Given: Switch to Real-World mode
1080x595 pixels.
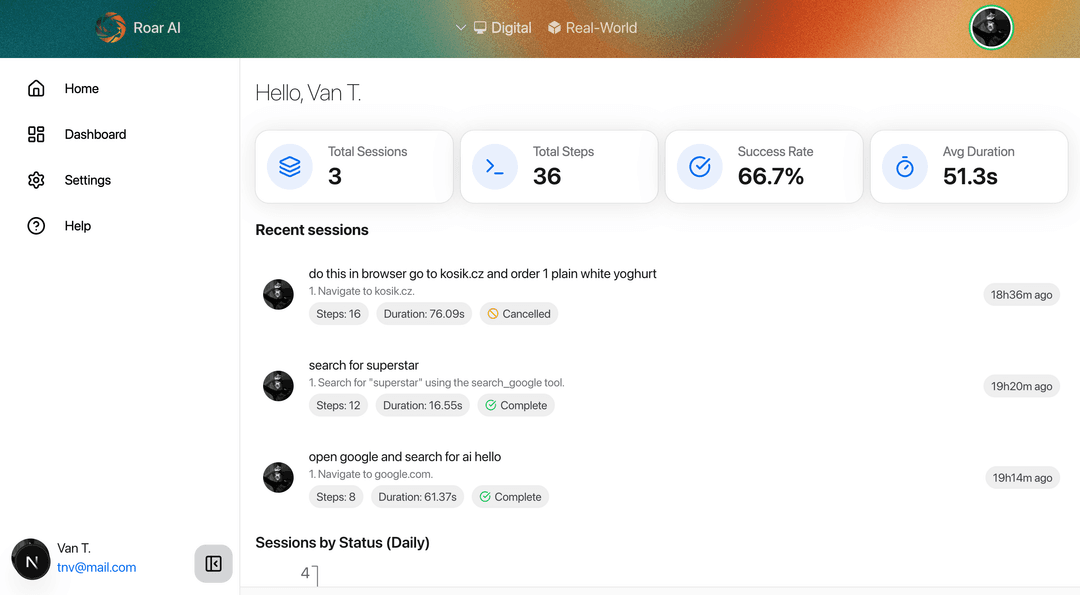Looking at the screenshot, I should tap(592, 28).
